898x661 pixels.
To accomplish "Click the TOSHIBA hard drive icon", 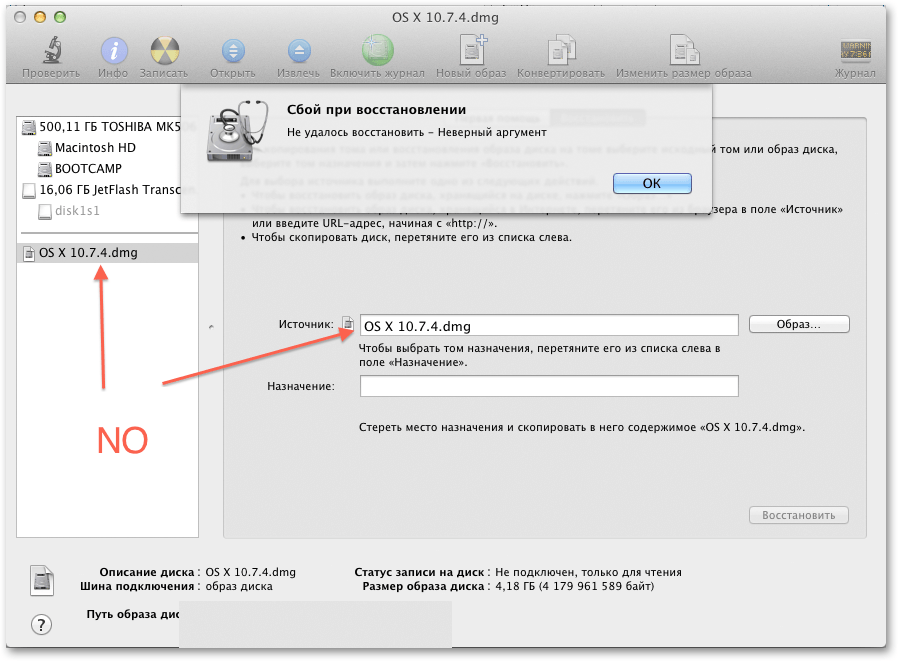I will (x=29, y=127).
